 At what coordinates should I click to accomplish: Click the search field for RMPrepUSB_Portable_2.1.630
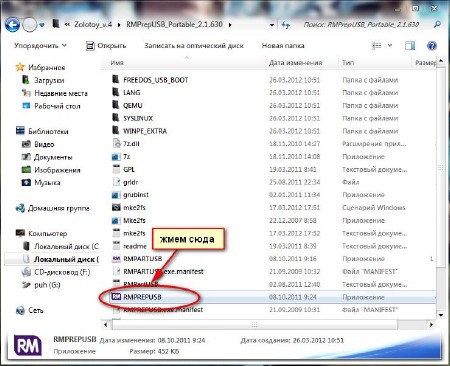point(361,25)
